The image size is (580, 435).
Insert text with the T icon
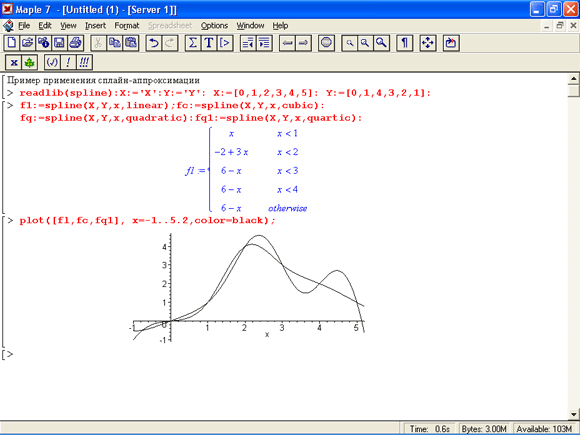(x=209, y=43)
